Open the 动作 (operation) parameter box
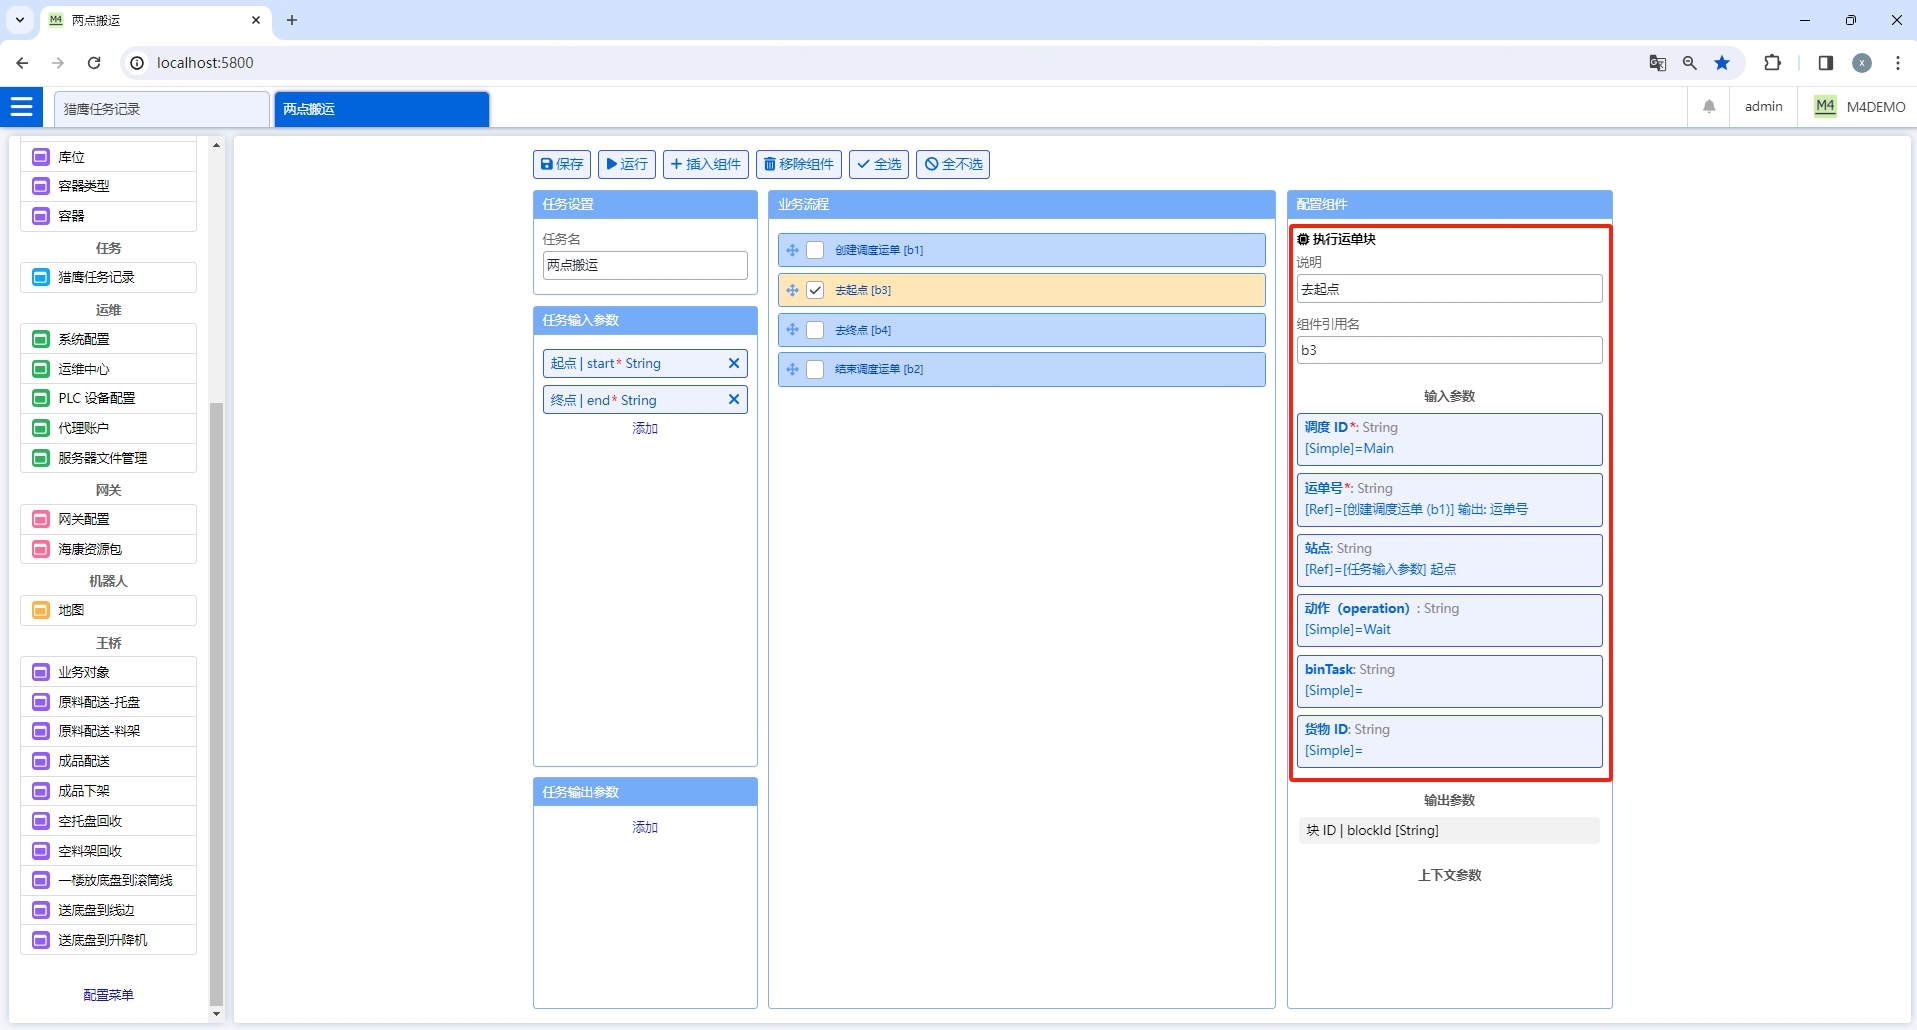This screenshot has width=1917, height=1030. click(1450, 620)
